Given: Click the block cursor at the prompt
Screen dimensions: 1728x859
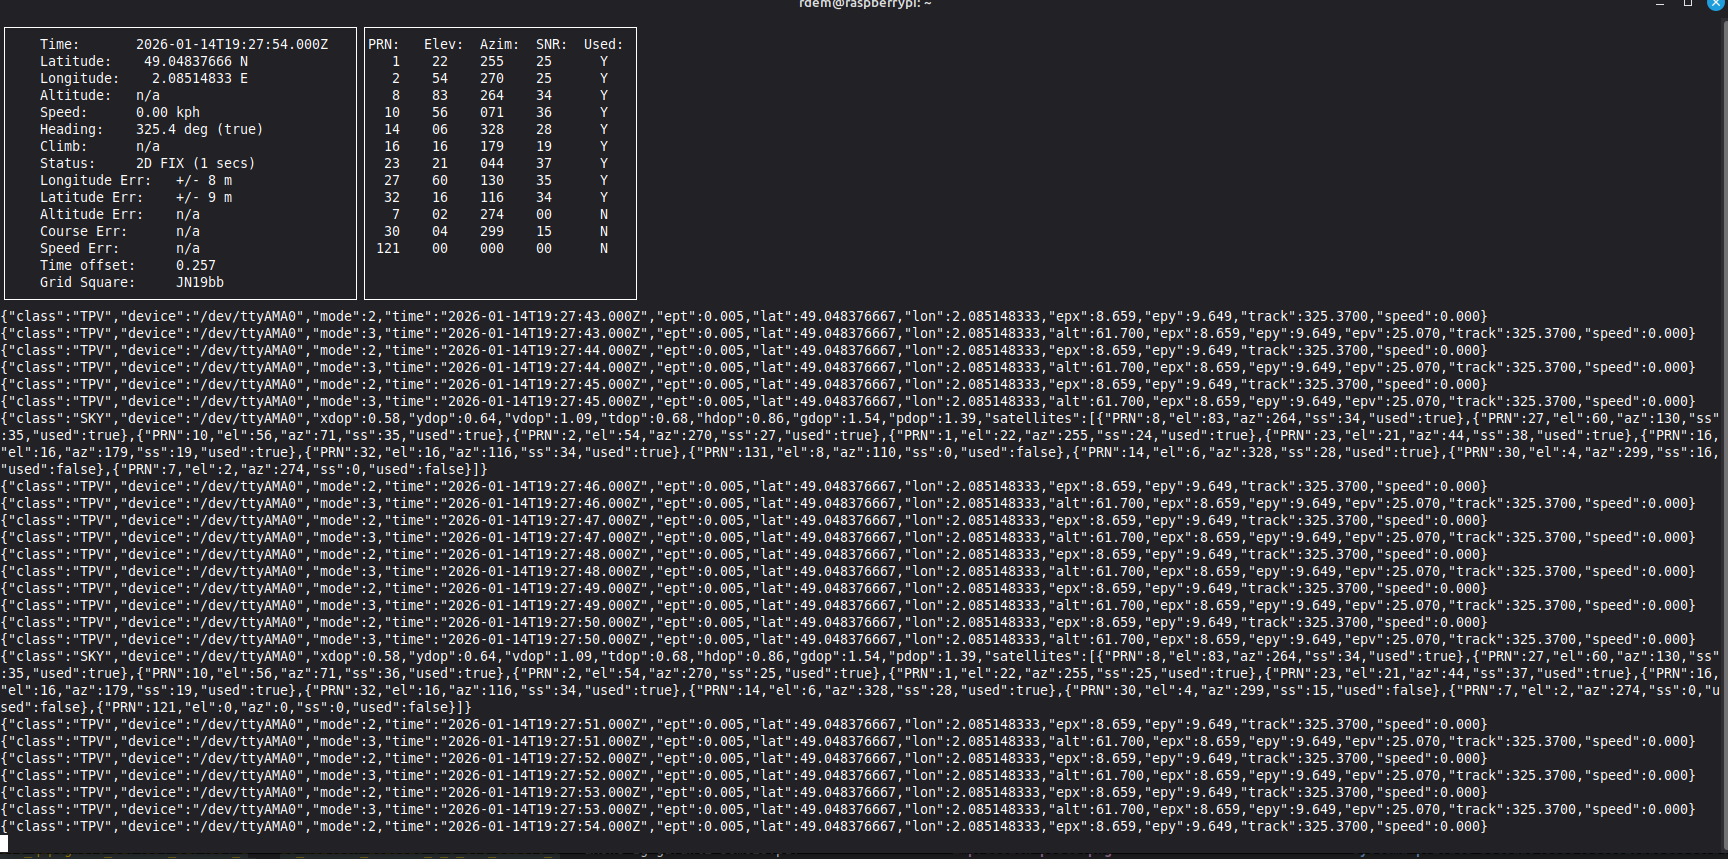Looking at the screenshot, I should coord(4,843).
